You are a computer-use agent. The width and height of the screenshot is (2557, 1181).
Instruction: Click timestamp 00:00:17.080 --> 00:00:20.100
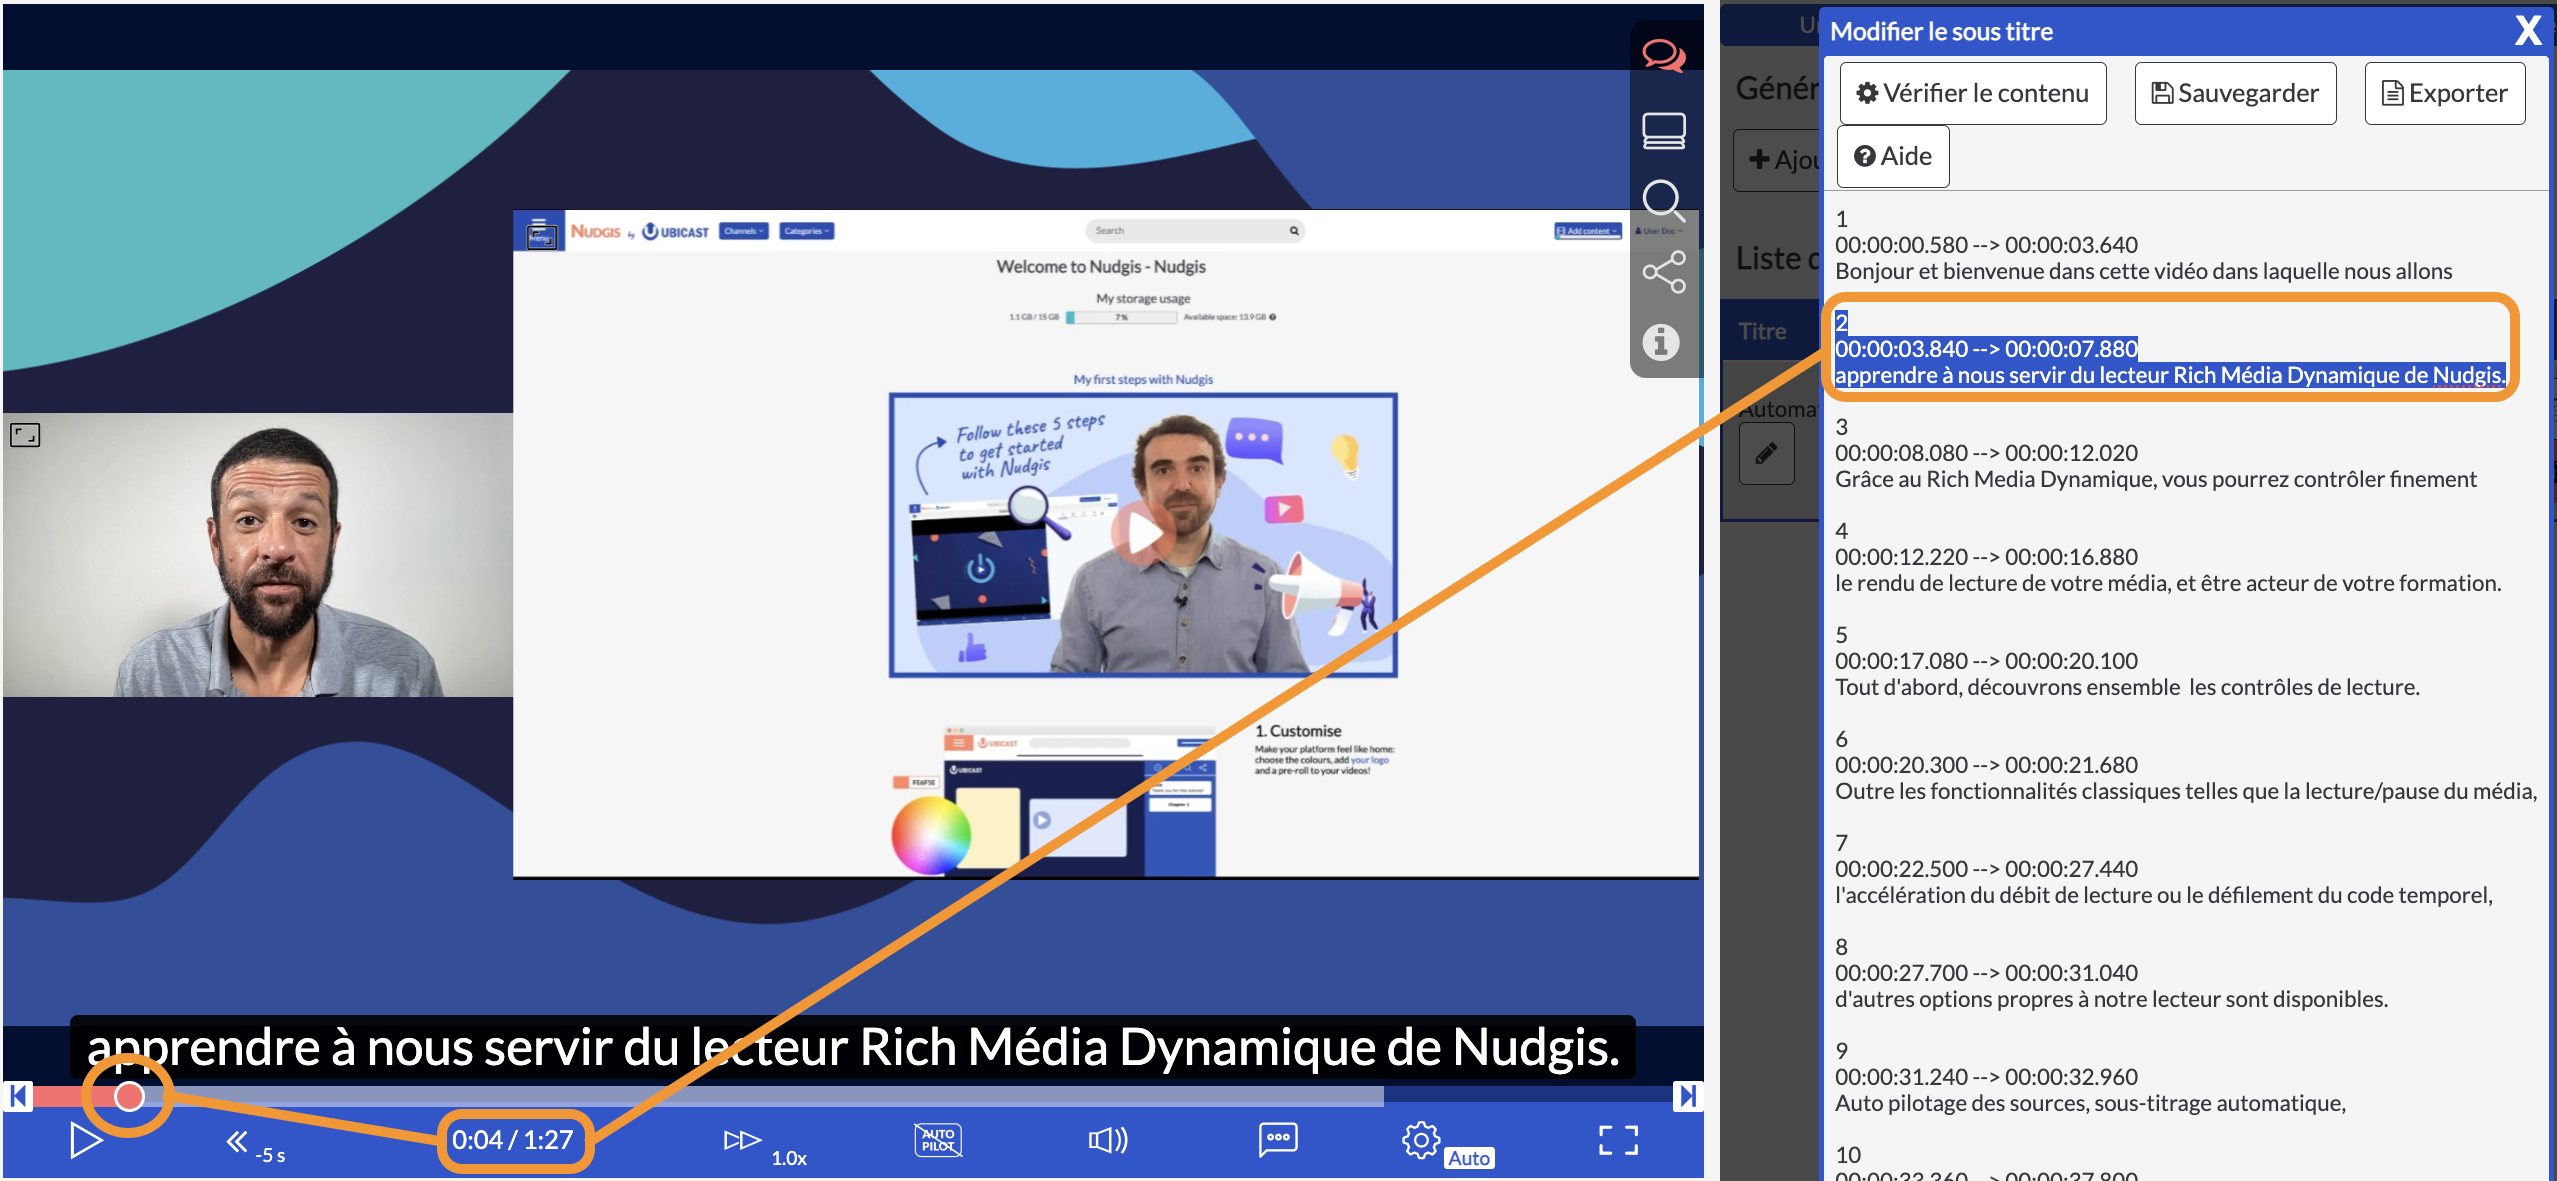point(1986,661)
